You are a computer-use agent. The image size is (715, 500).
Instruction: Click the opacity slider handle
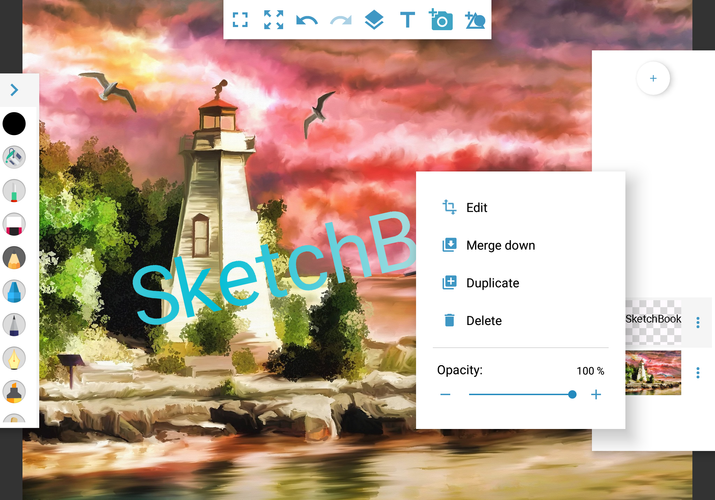572,395
